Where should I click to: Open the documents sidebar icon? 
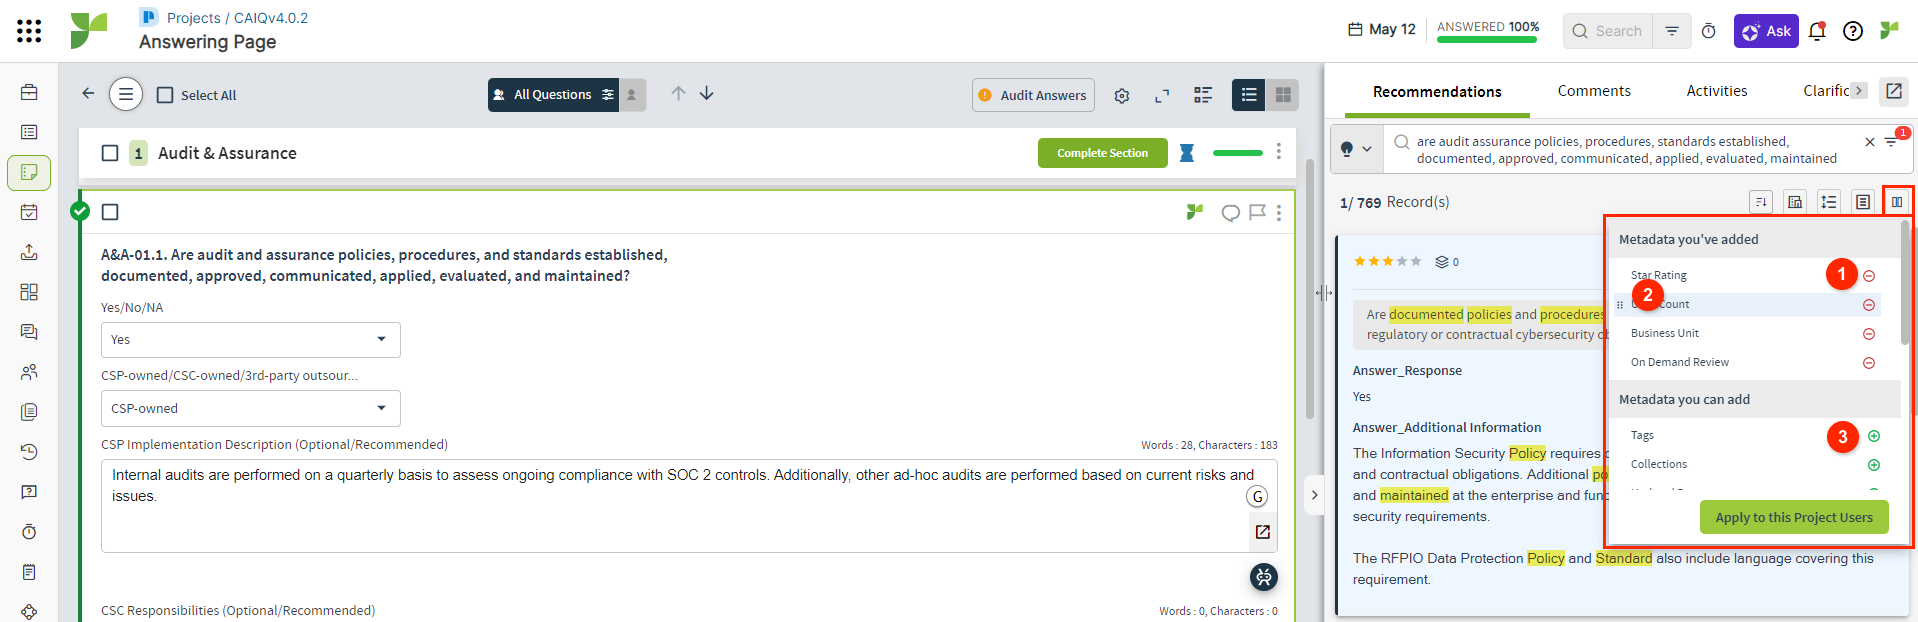(x=29, y=412)
